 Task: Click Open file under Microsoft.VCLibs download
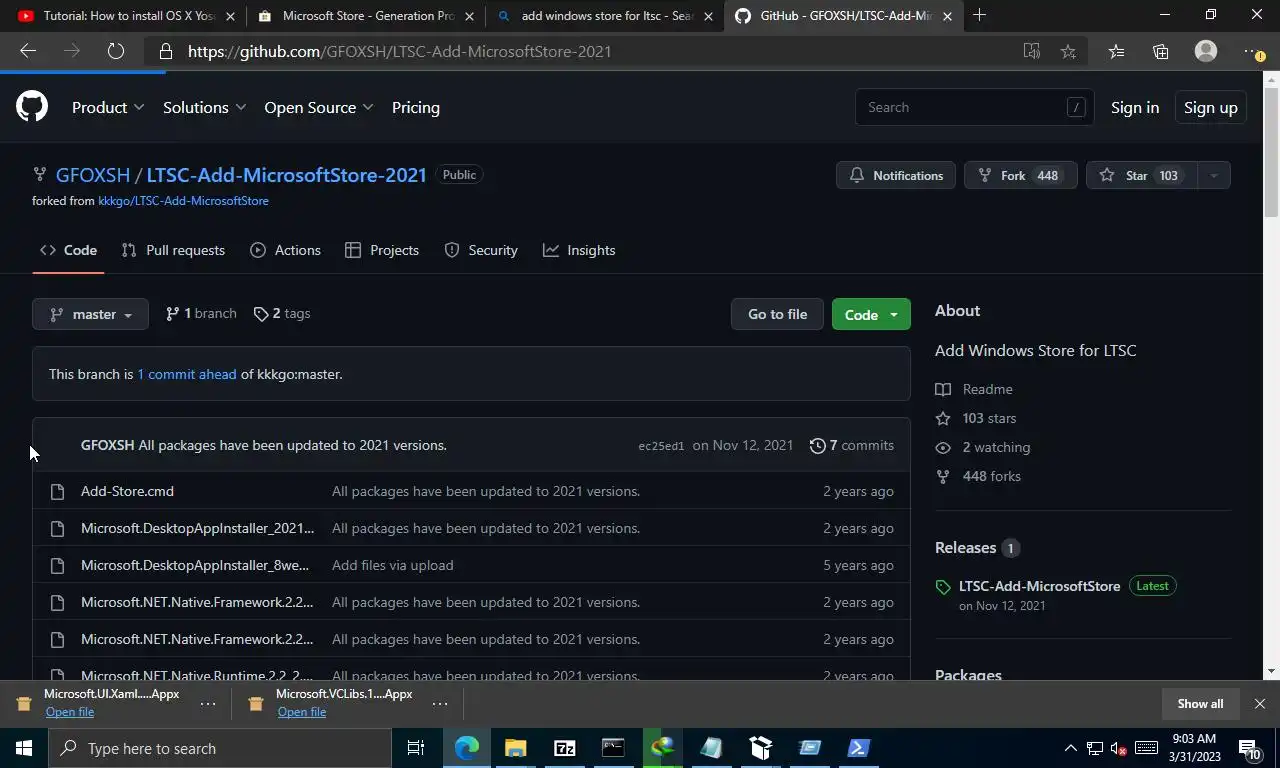tap(302, 712)
